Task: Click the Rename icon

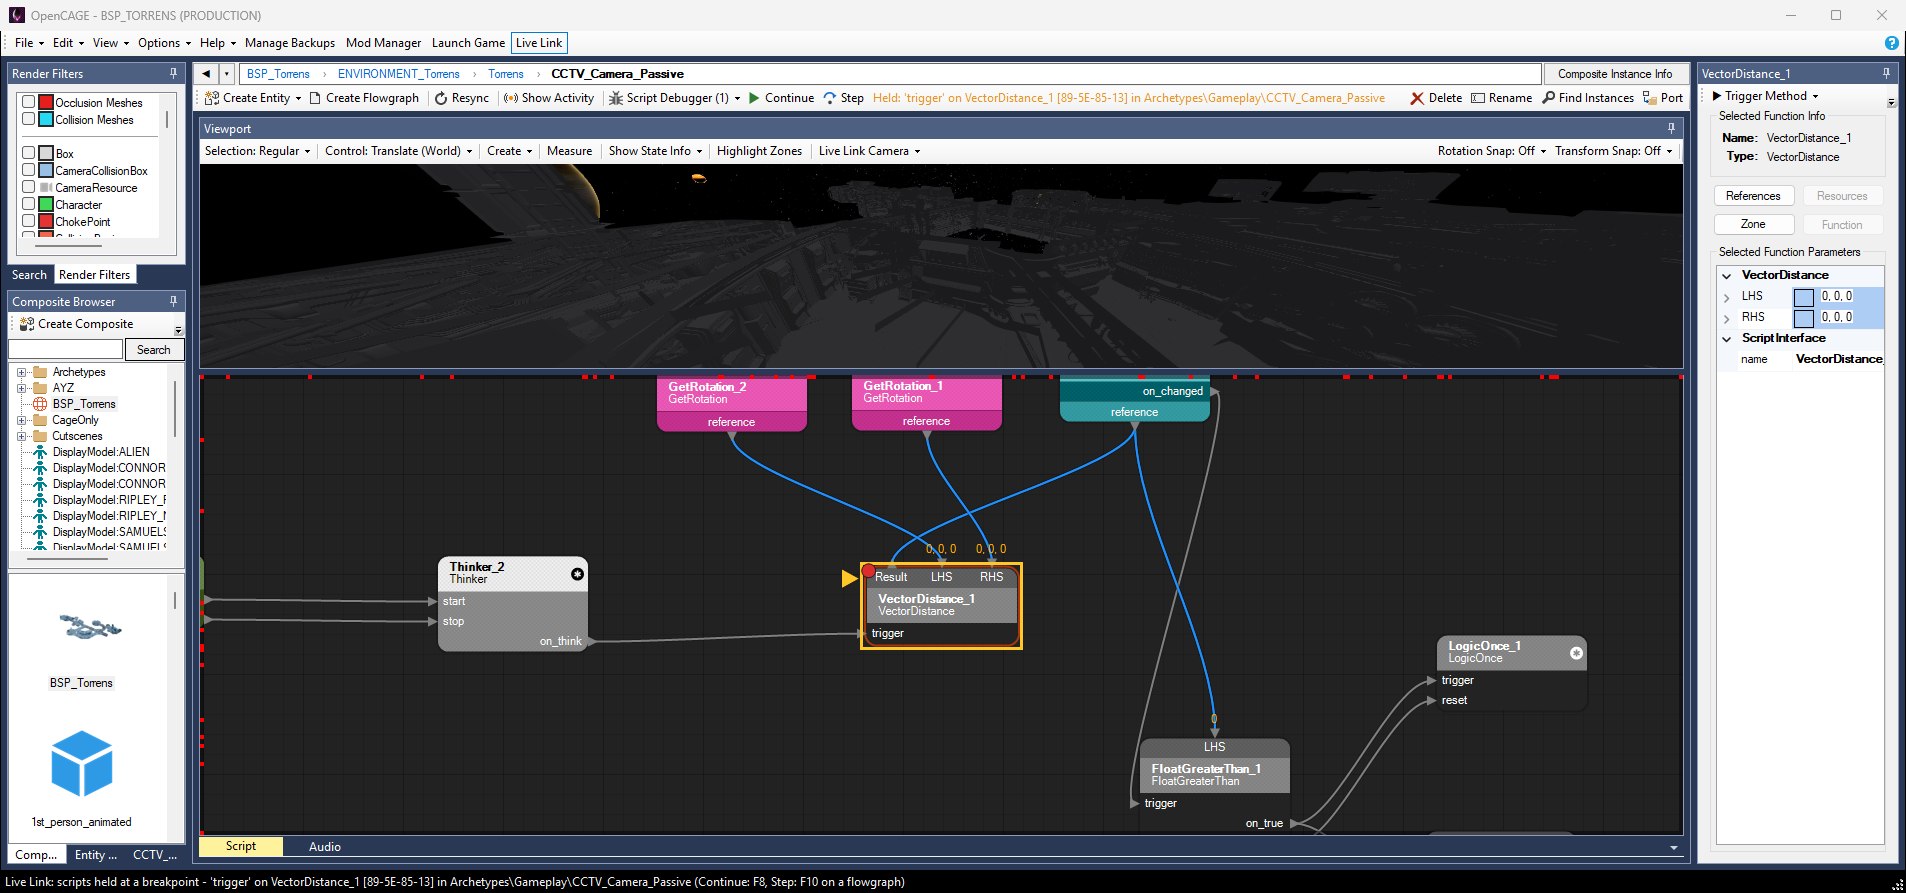Action: (1478, 98)
